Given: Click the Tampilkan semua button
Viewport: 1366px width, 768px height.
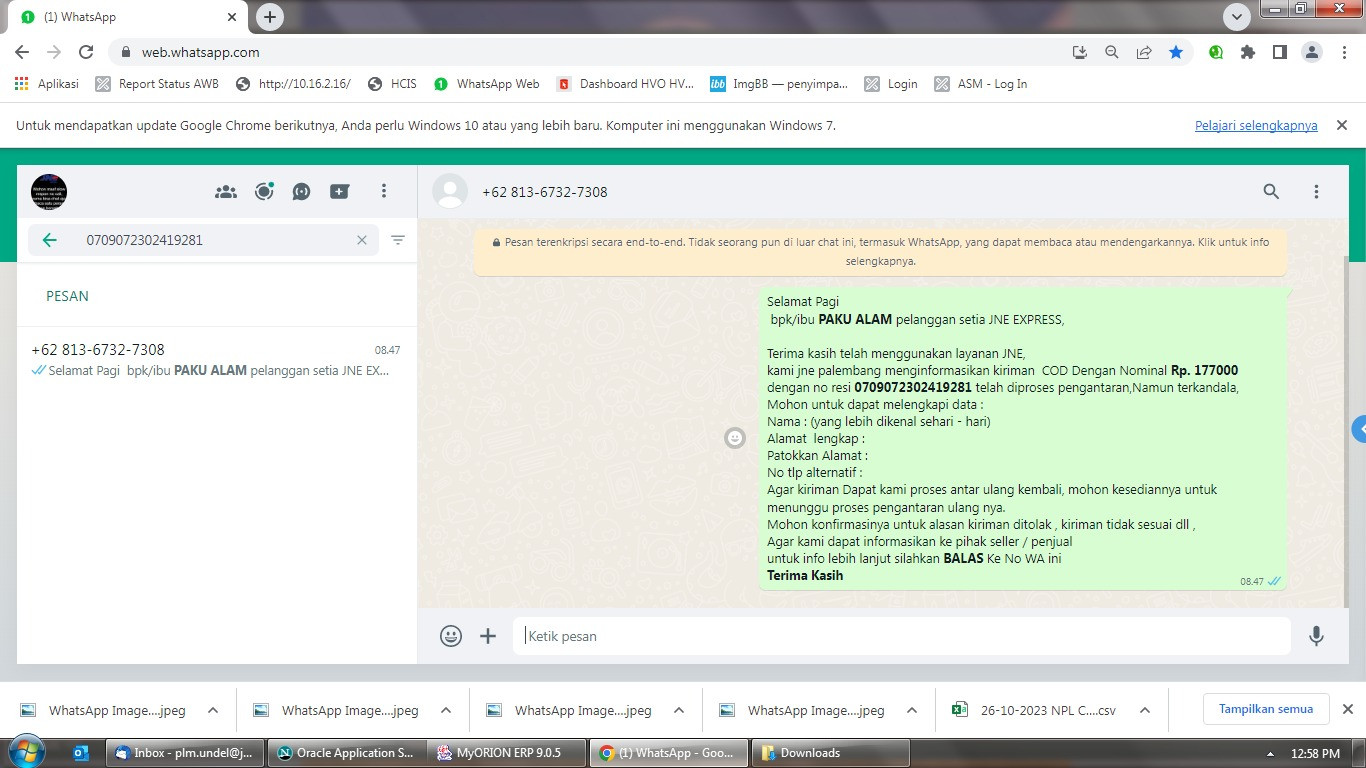Looking at the screenshot, I should [x=1266, y=709].
